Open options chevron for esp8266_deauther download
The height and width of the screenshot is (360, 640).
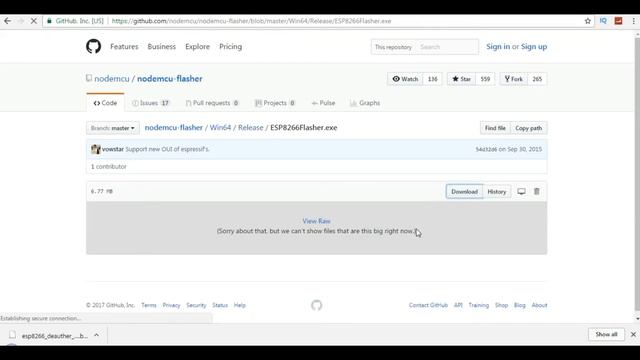point(96,335)
